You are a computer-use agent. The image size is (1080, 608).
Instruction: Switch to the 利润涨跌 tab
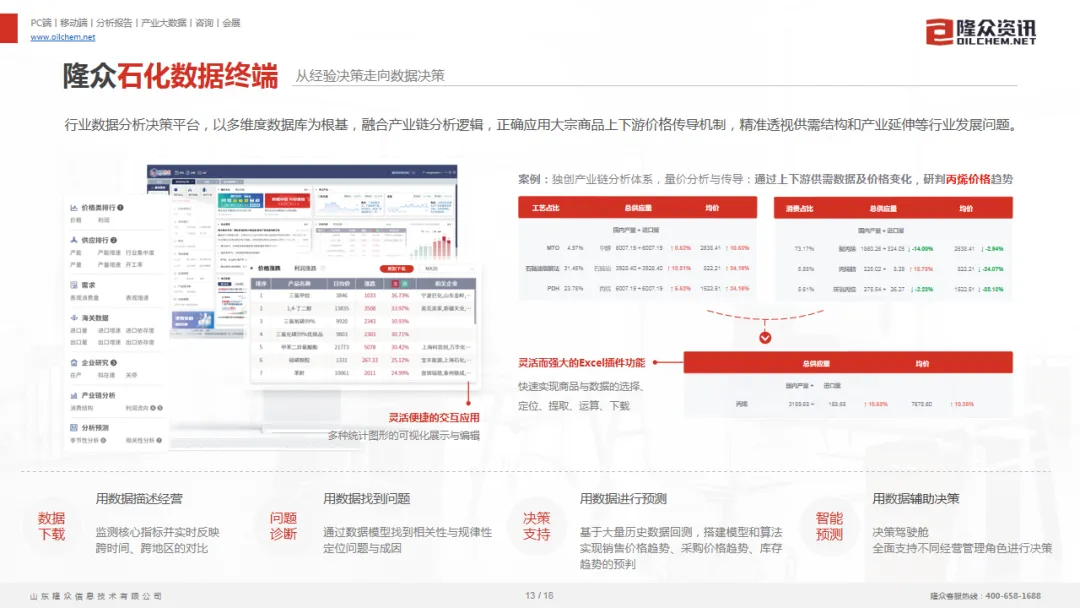(x=305, y=269)
